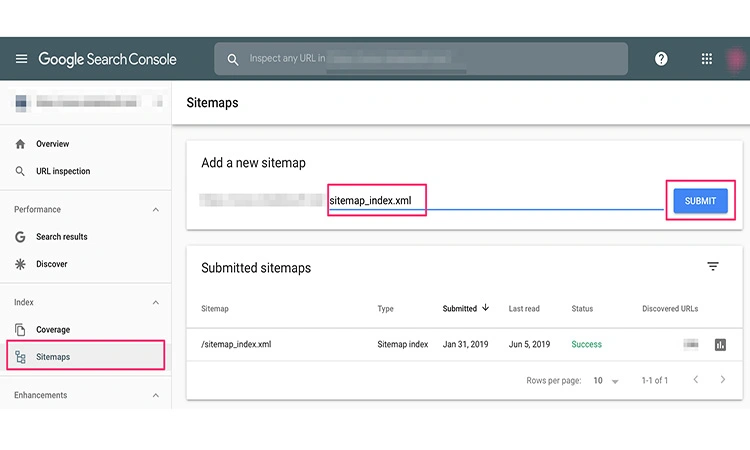Click the Jun 5, 2019 last read date

529,344
